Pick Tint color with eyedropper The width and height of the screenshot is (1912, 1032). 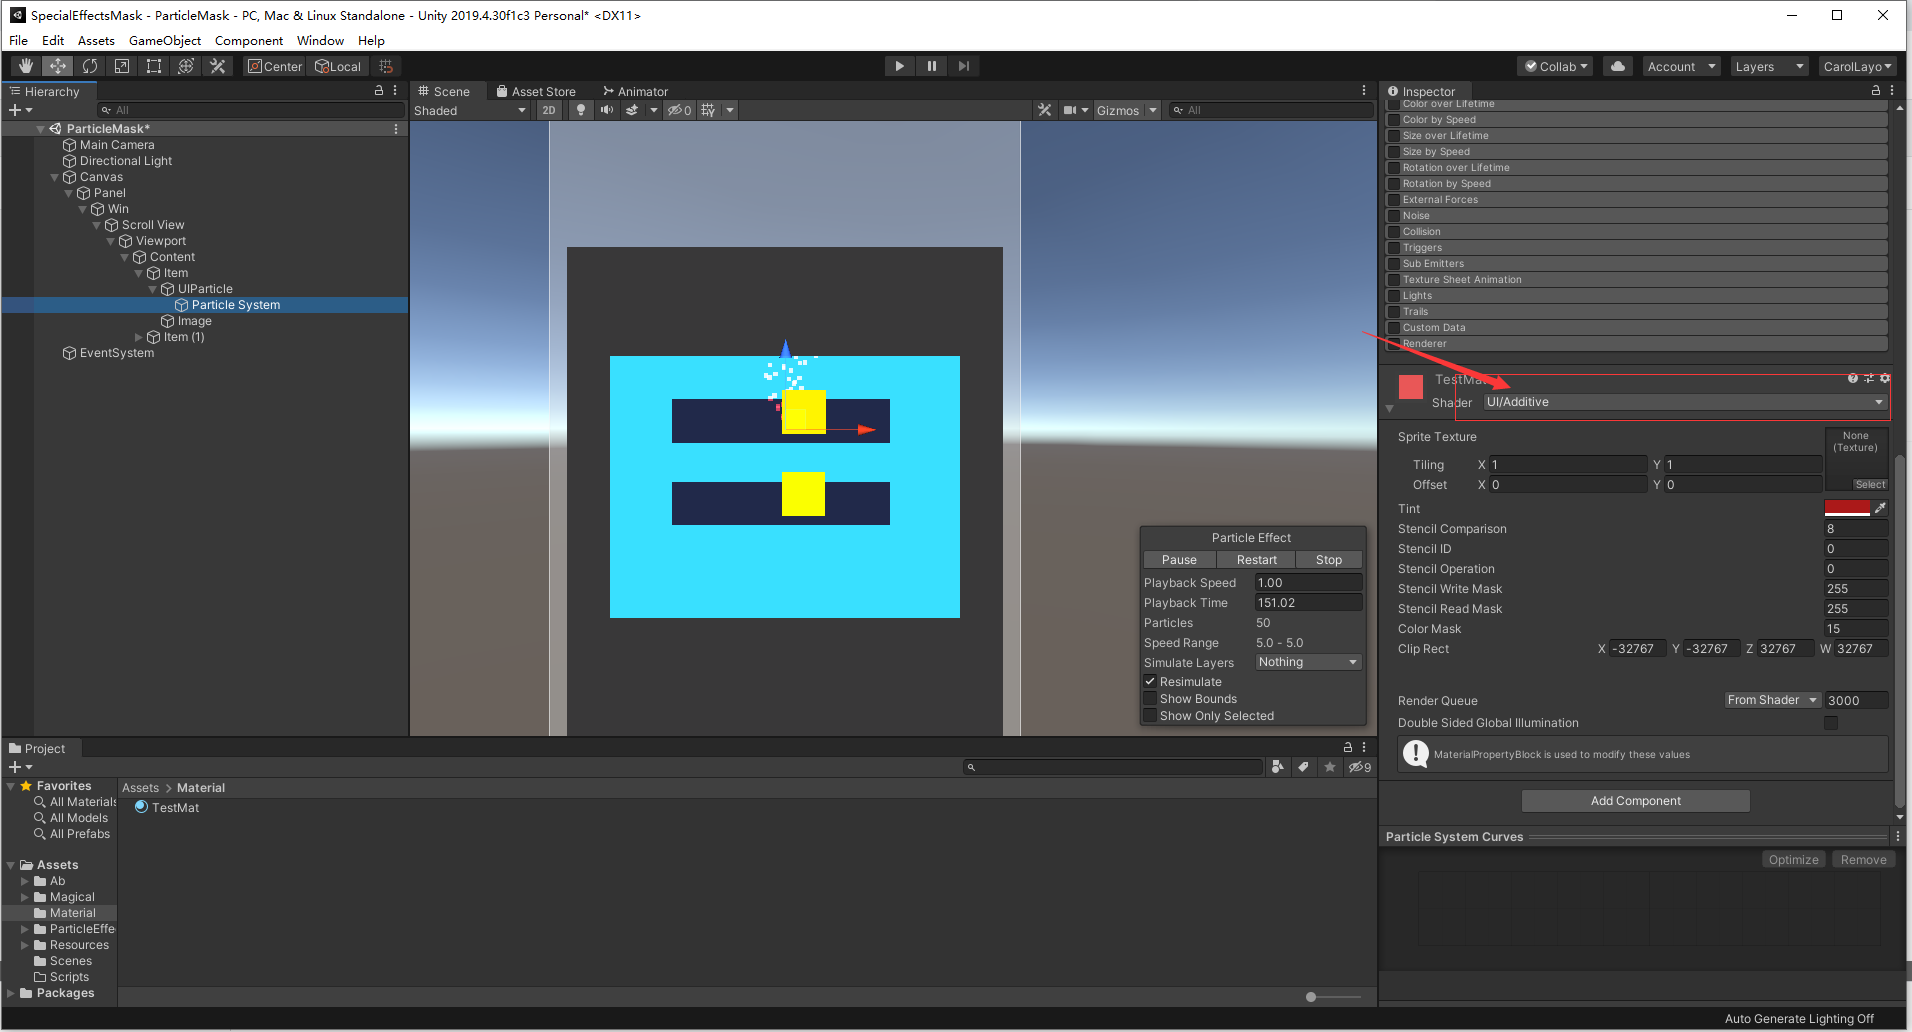click(1880, 508)
